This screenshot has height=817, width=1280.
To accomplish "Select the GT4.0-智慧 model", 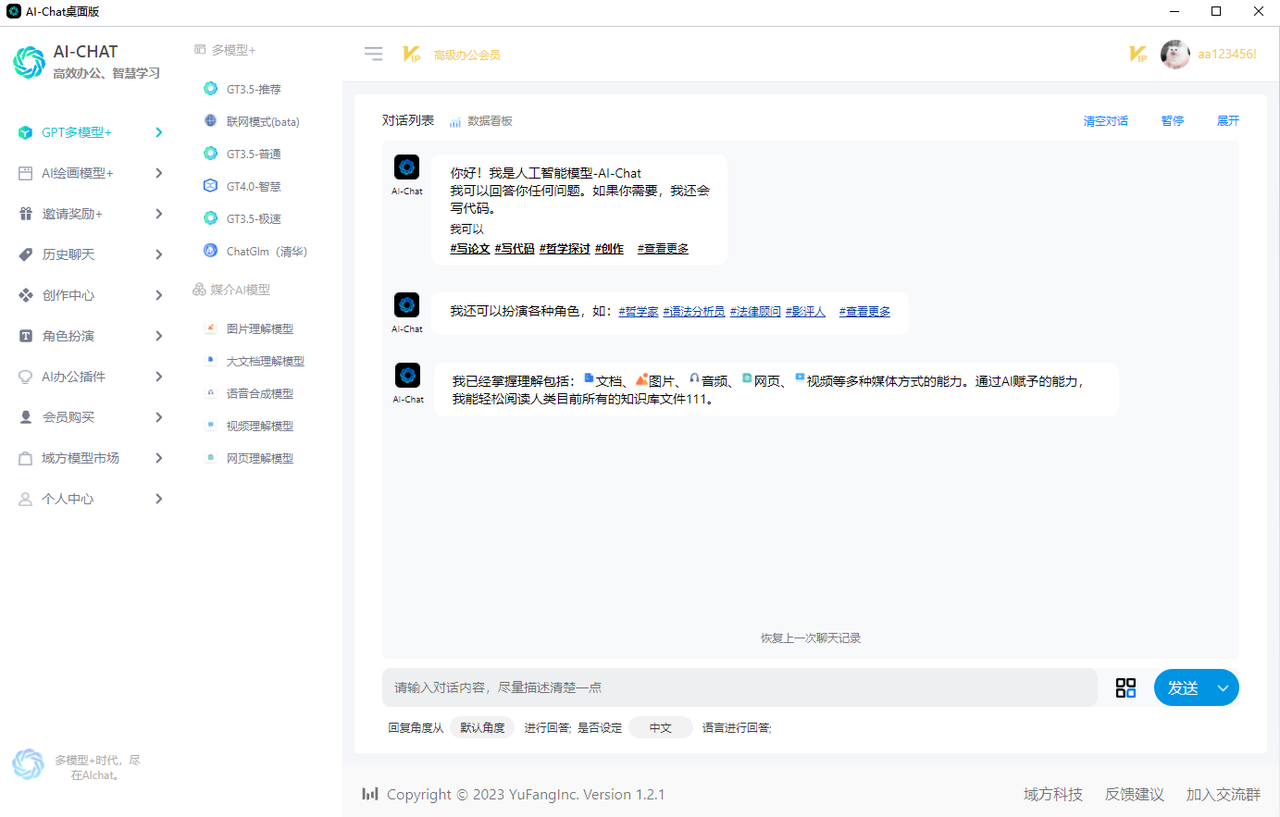I will point(253,186).
